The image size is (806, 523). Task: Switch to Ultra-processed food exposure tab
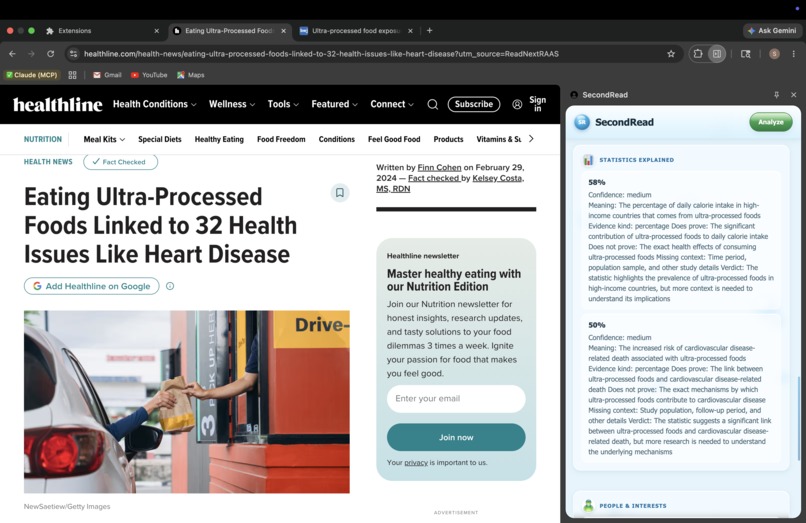tap(356, 31)
